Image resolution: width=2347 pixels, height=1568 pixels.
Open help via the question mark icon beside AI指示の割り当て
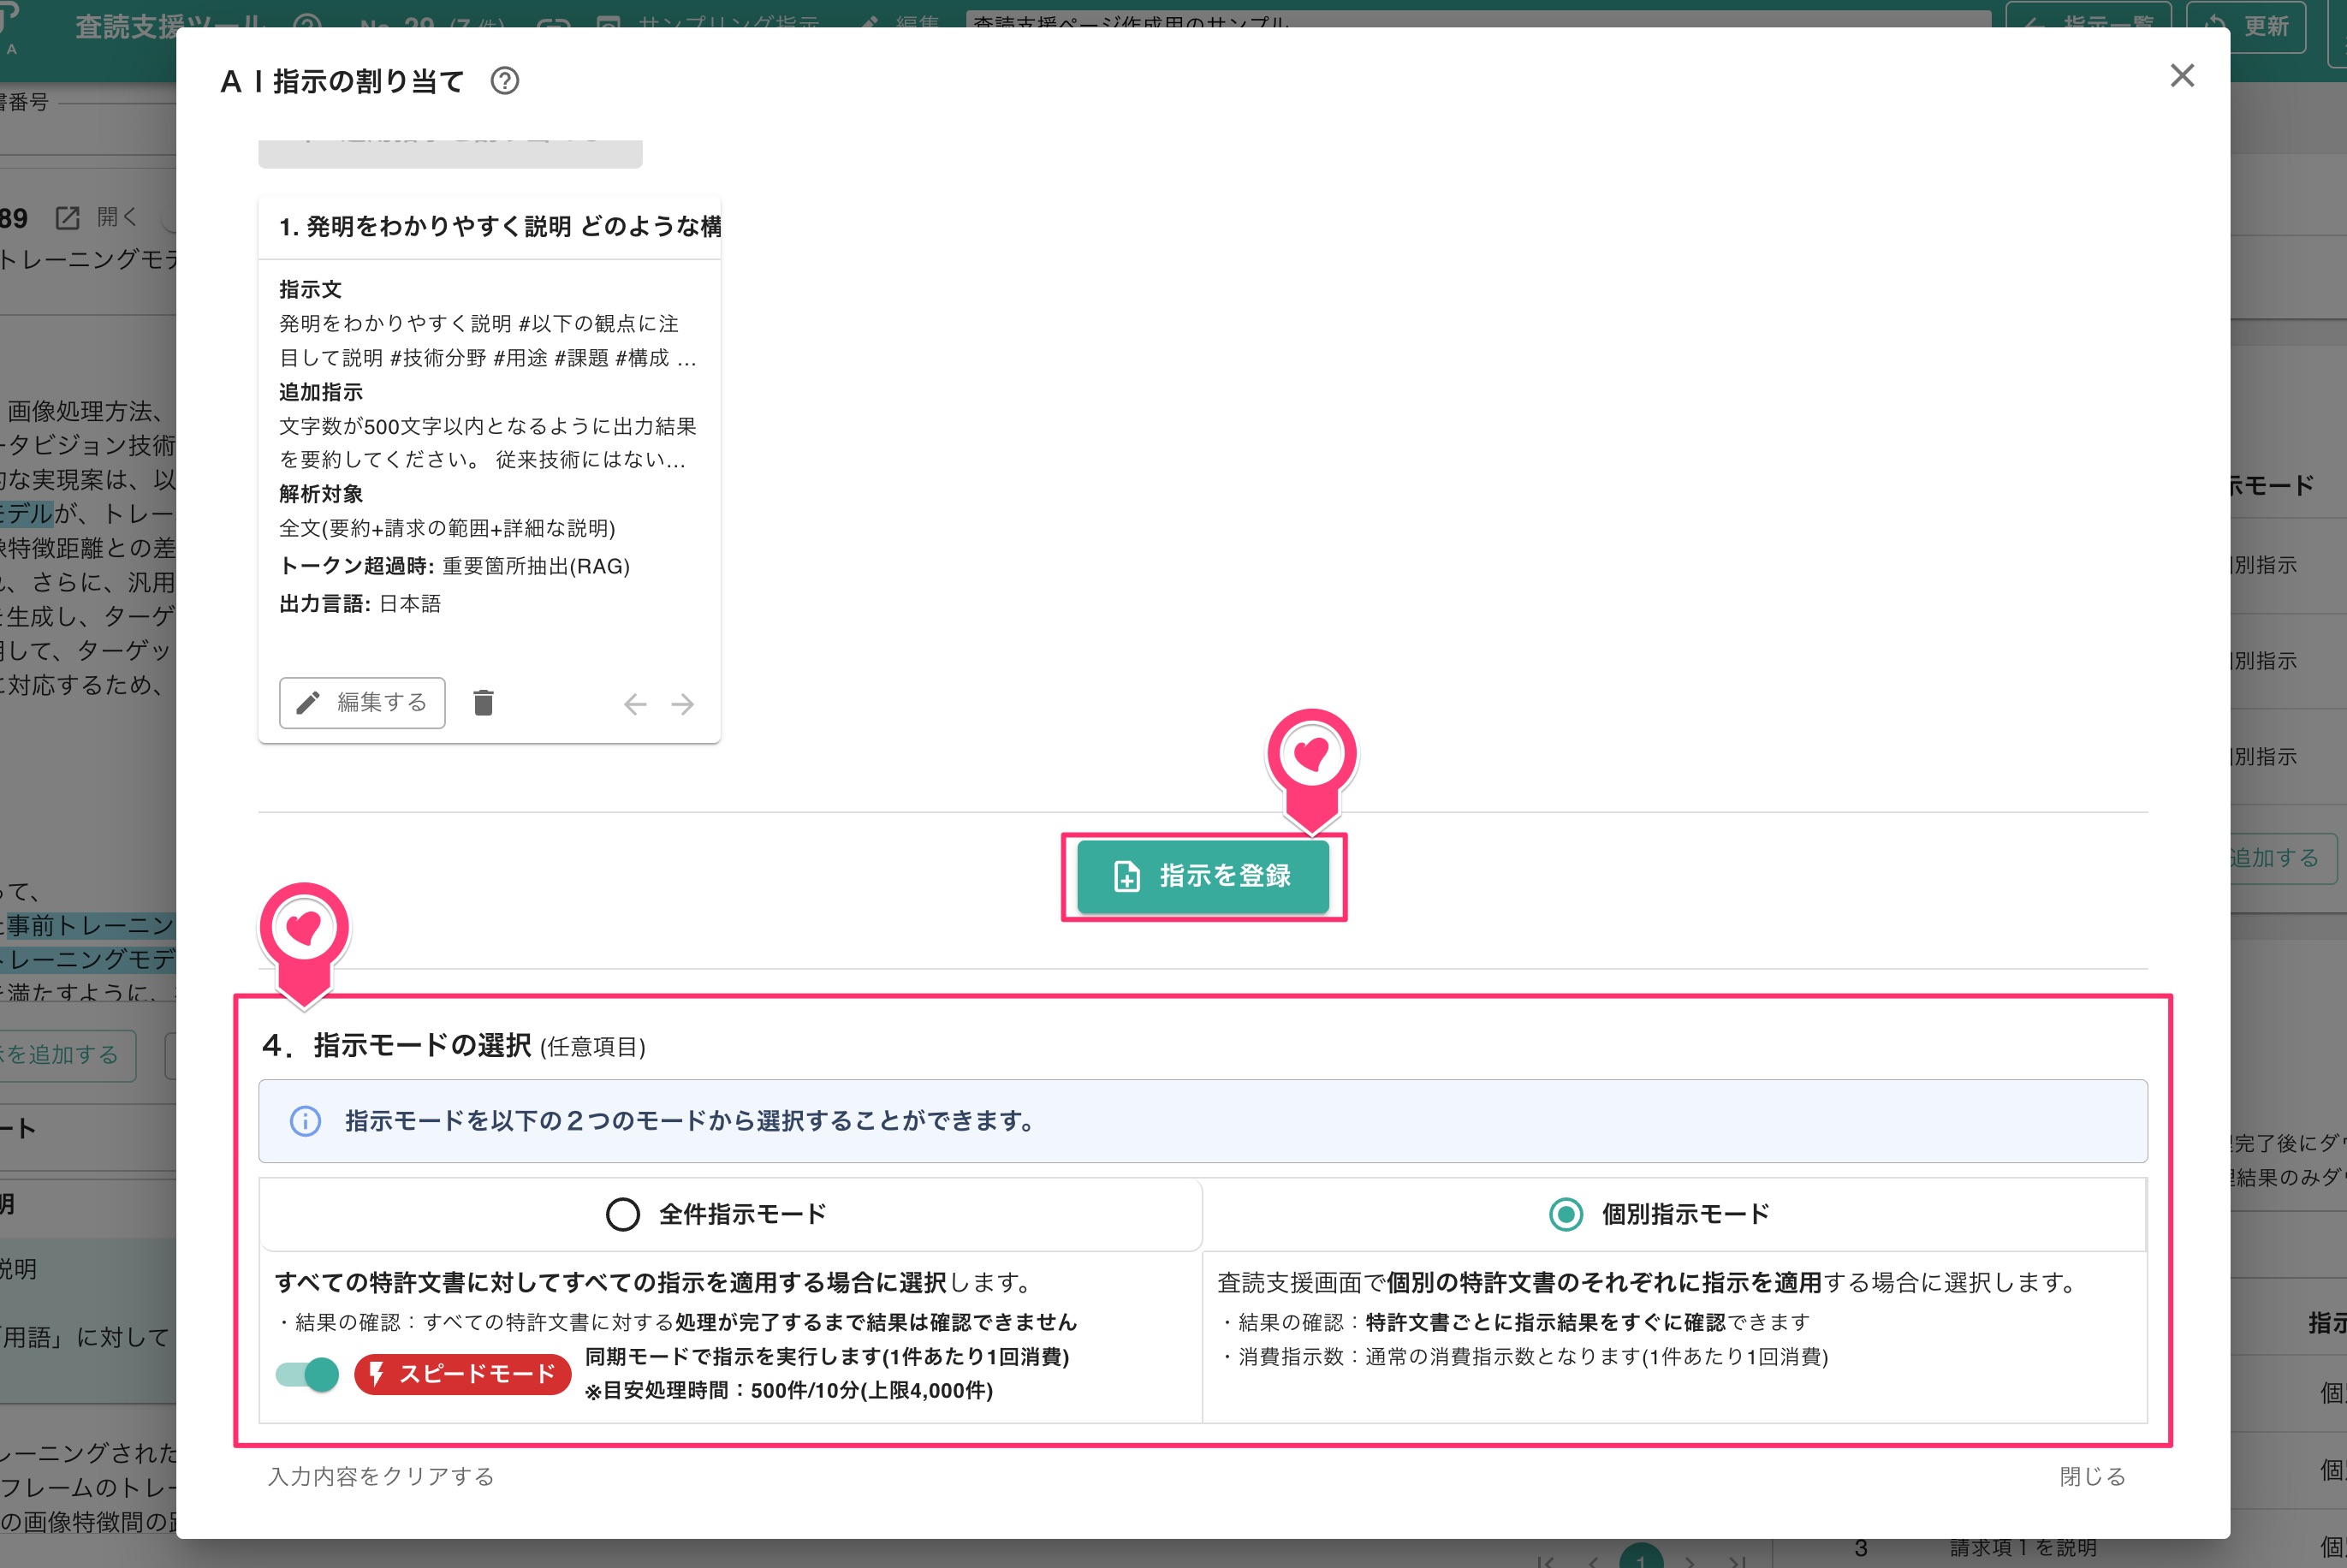point(507,82)
